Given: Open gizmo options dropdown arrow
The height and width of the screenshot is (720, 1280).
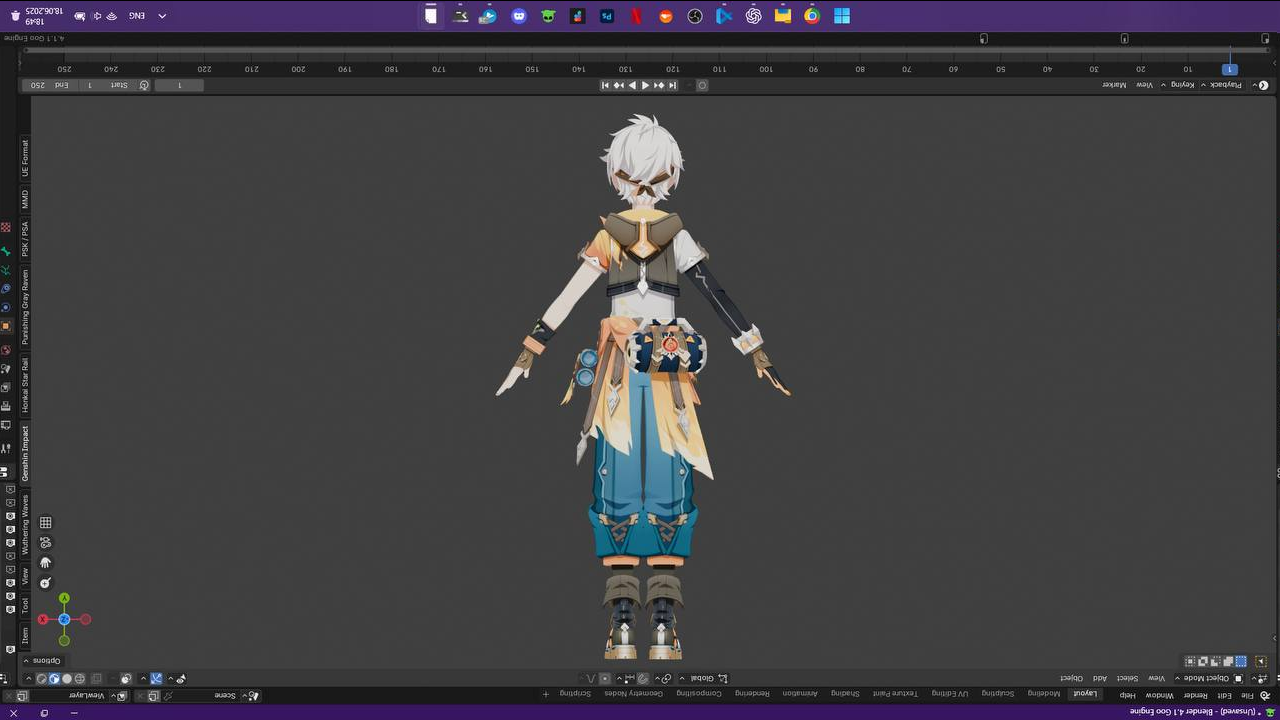Looking at the screenshot, I should [x=143, y=679].
